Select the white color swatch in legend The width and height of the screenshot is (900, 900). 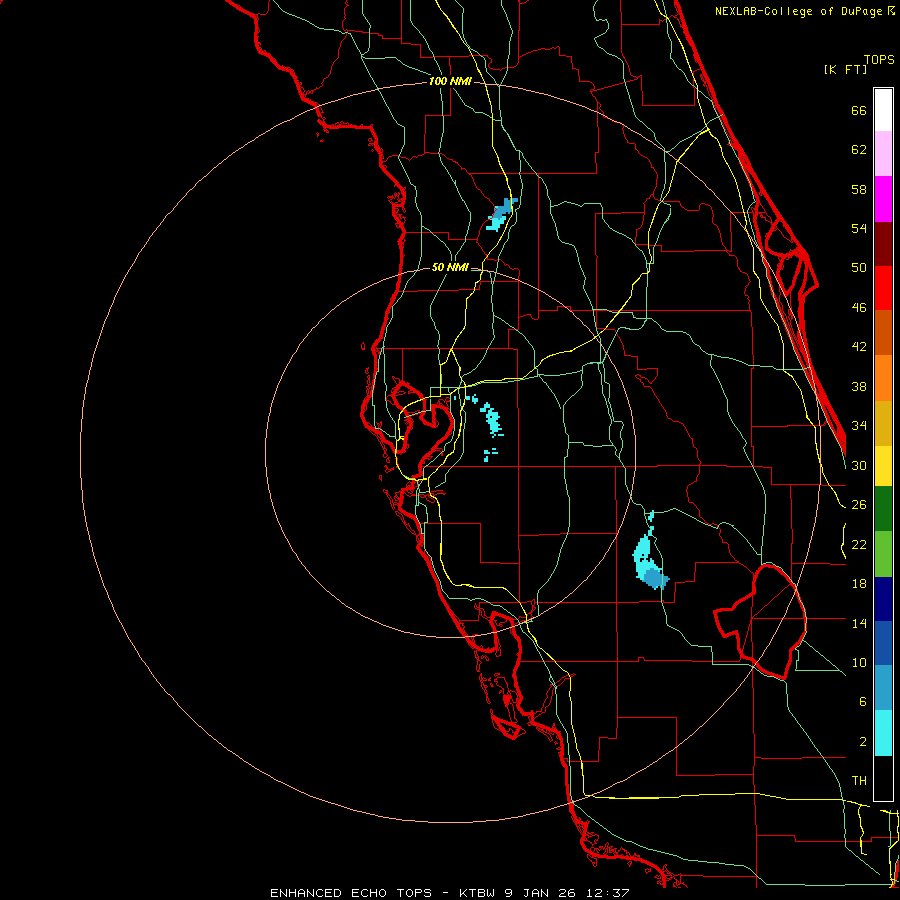pyautogui.click(x=883, y=110)
